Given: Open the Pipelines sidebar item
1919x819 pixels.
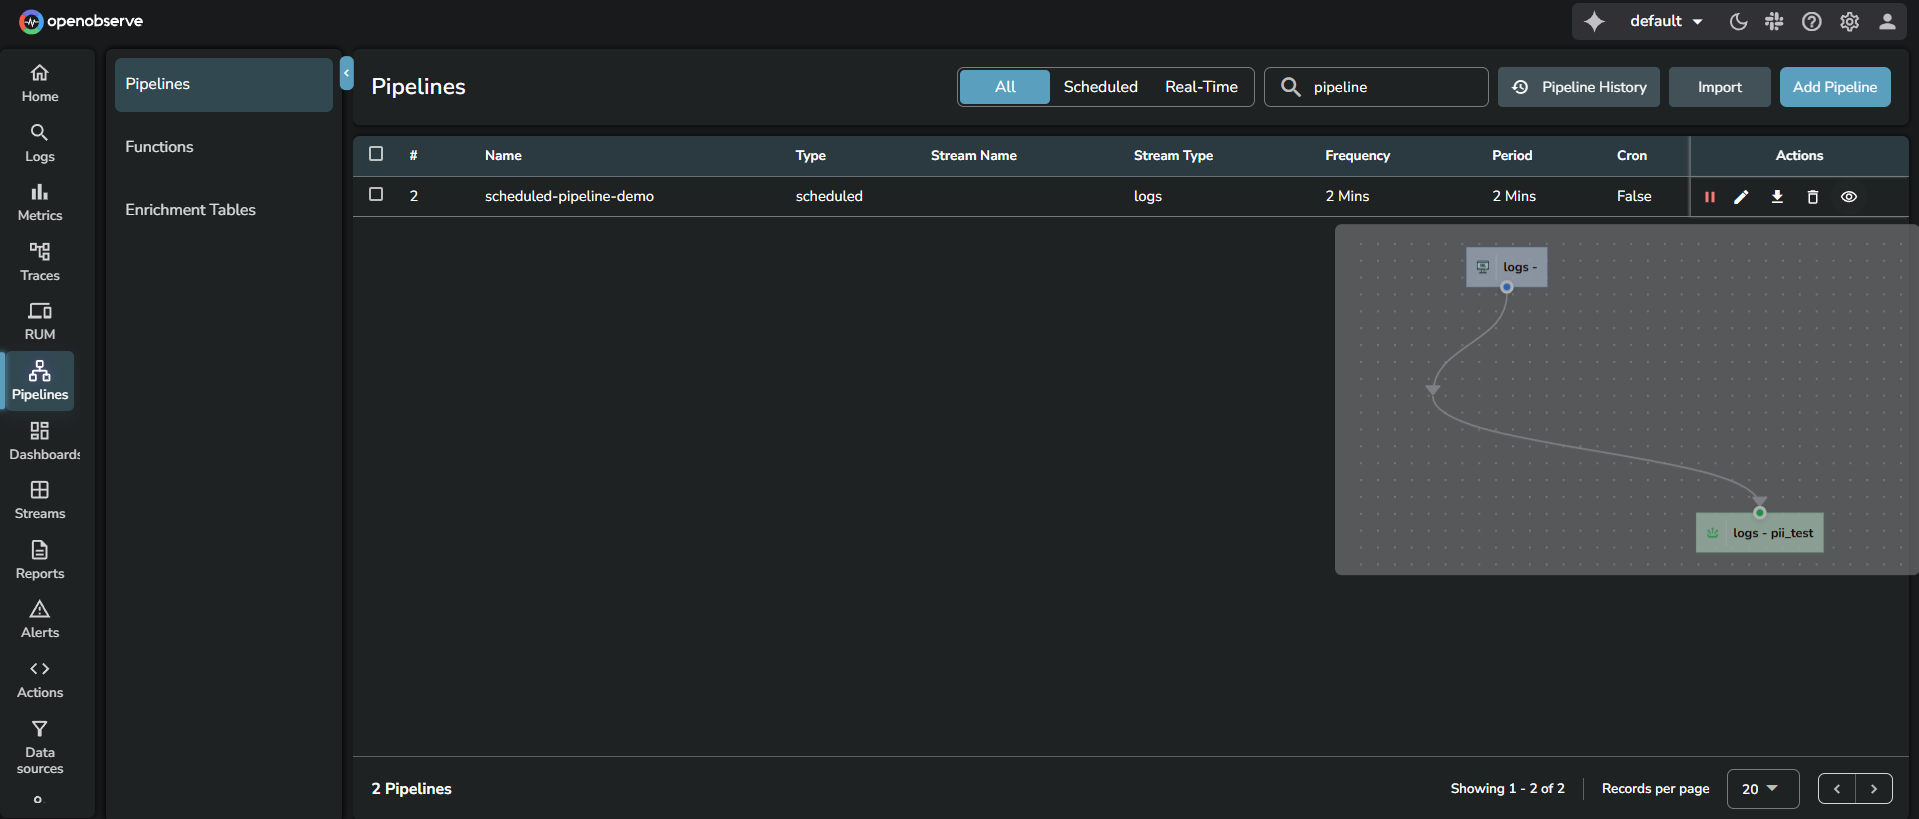Looking at the screenshot, I should (40, 381).
